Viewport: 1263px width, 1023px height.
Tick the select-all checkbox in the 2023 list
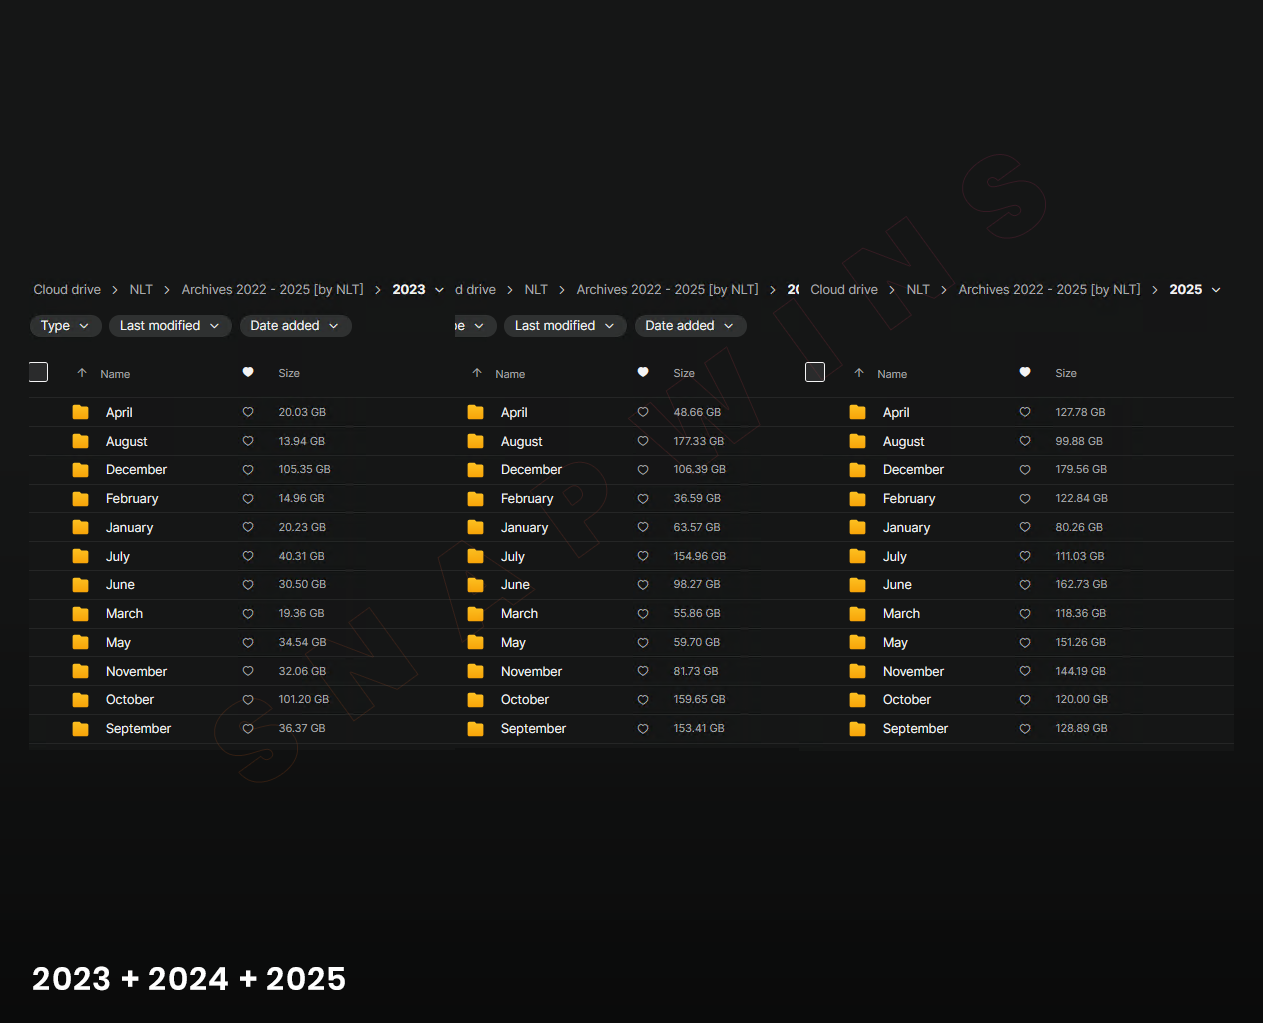(39, 372)
